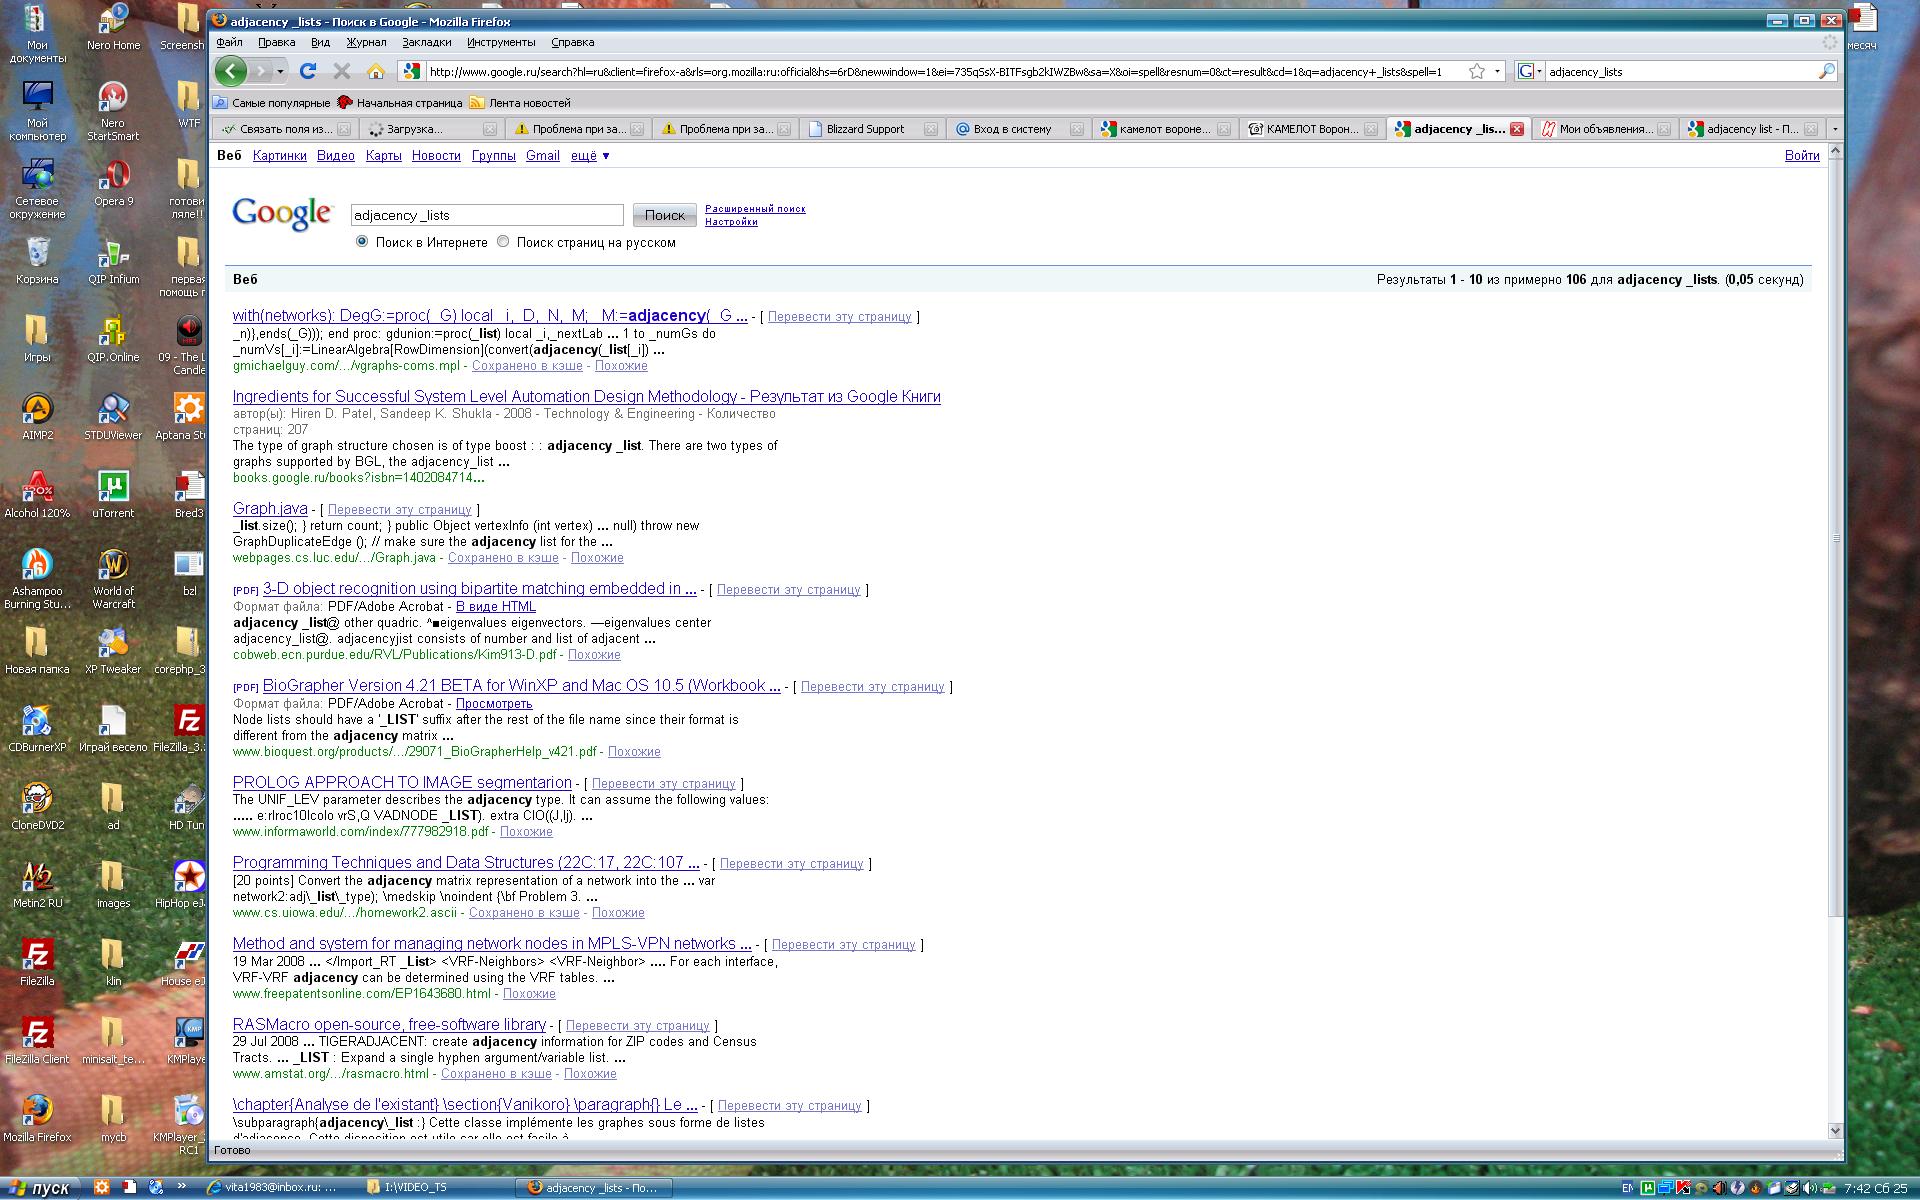Open Ashampoo Burning Studio desktop icon
The width and height of the screenshot is (1920, 1200).
click(37, 579)
